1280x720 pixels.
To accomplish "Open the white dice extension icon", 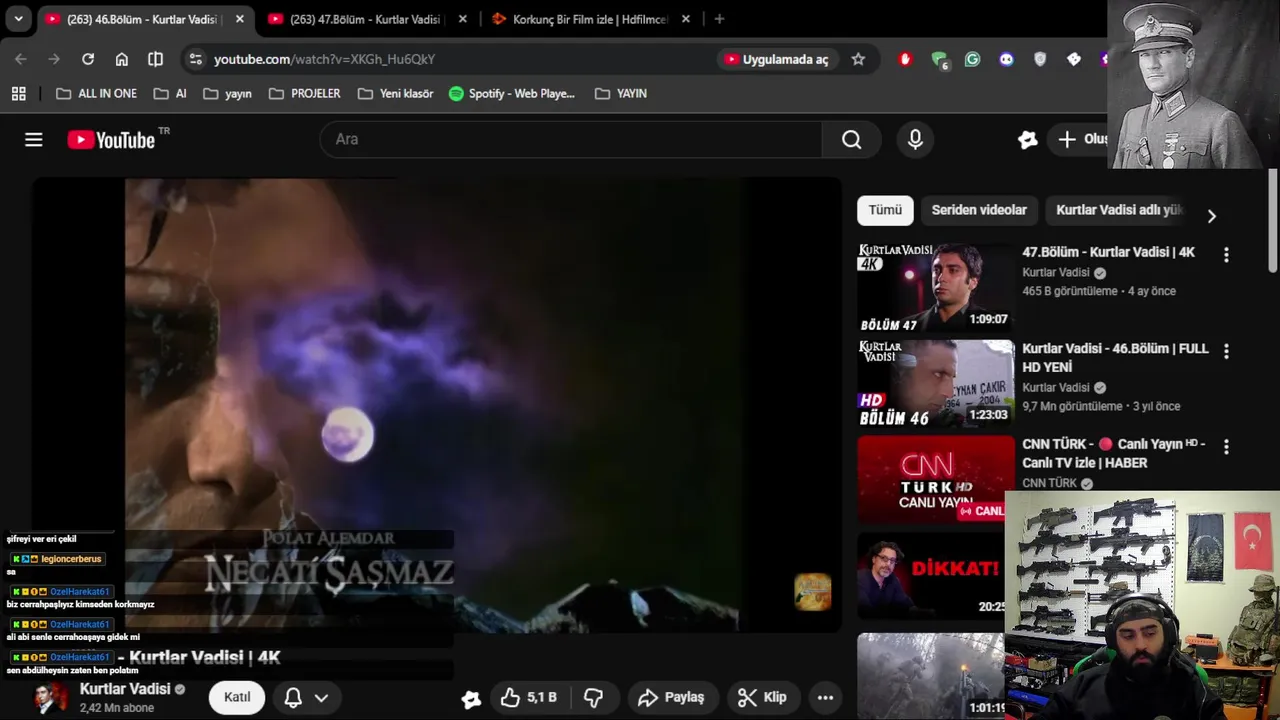I will 1074,59.
